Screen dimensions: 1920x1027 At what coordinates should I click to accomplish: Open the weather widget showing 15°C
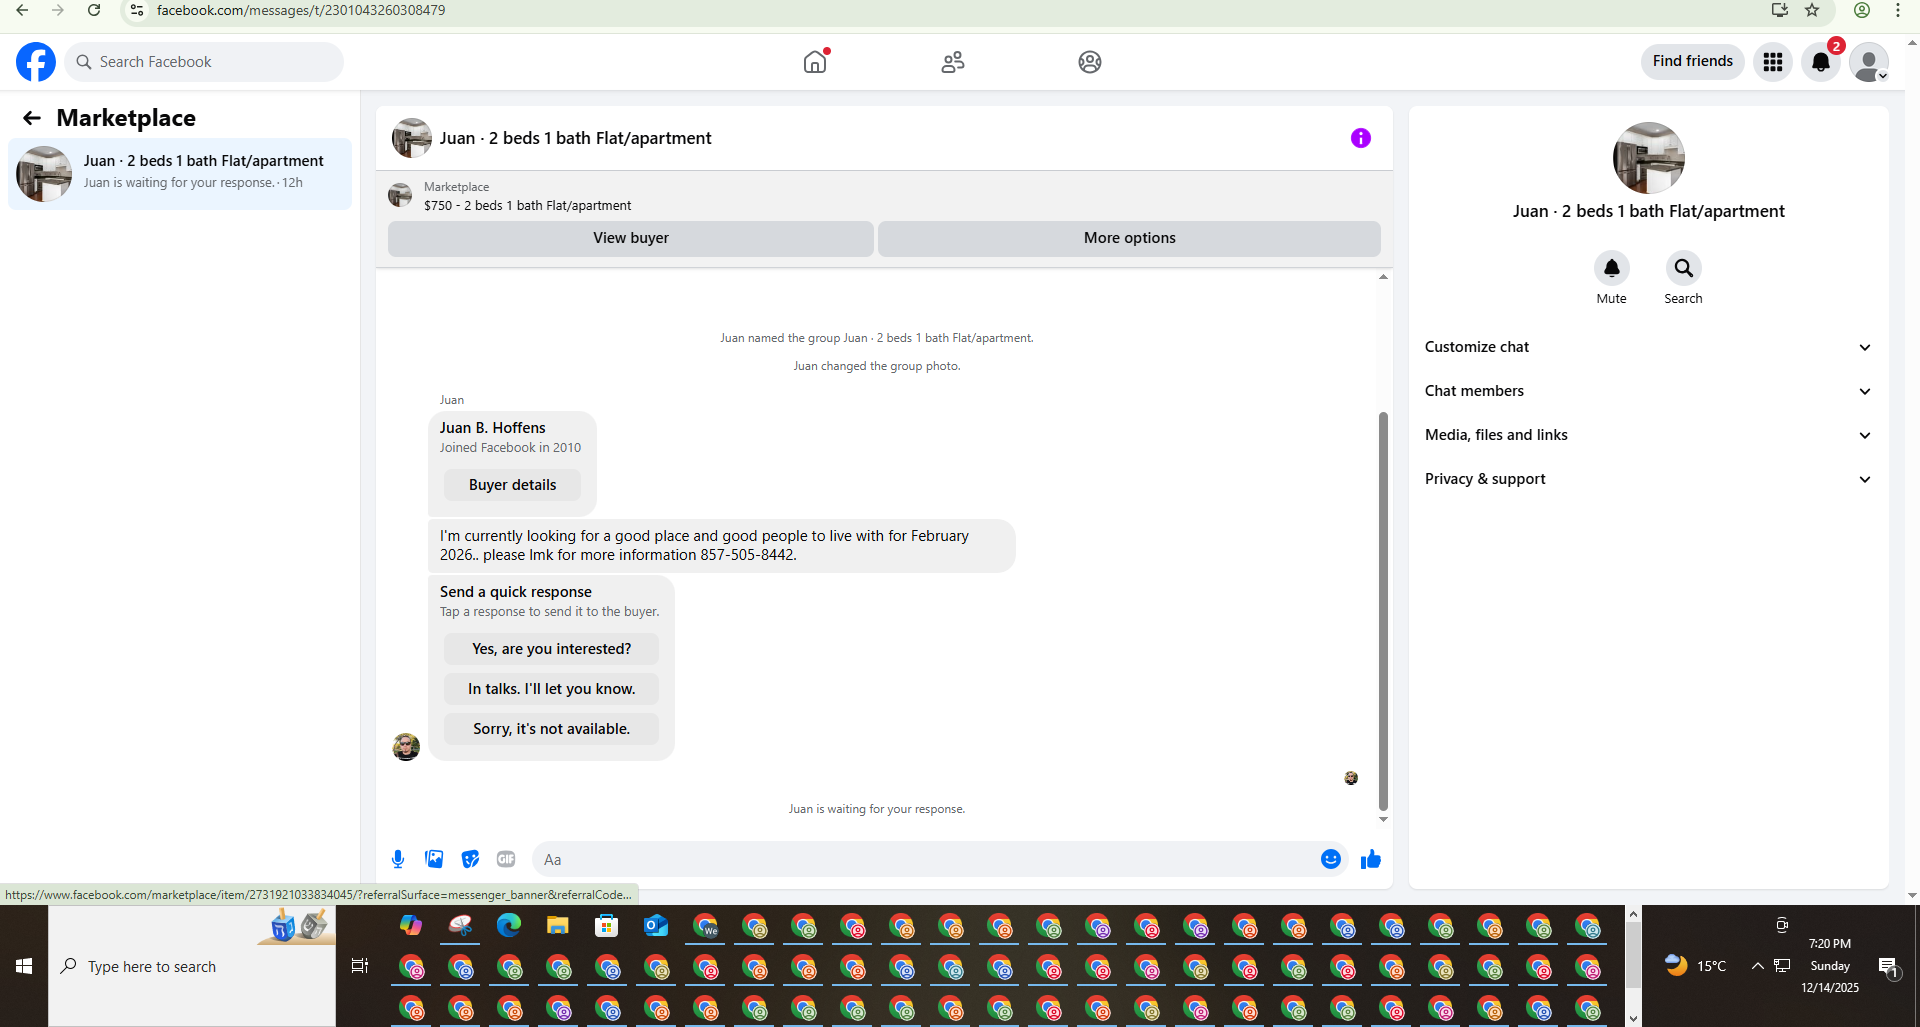coord(1696,966)
